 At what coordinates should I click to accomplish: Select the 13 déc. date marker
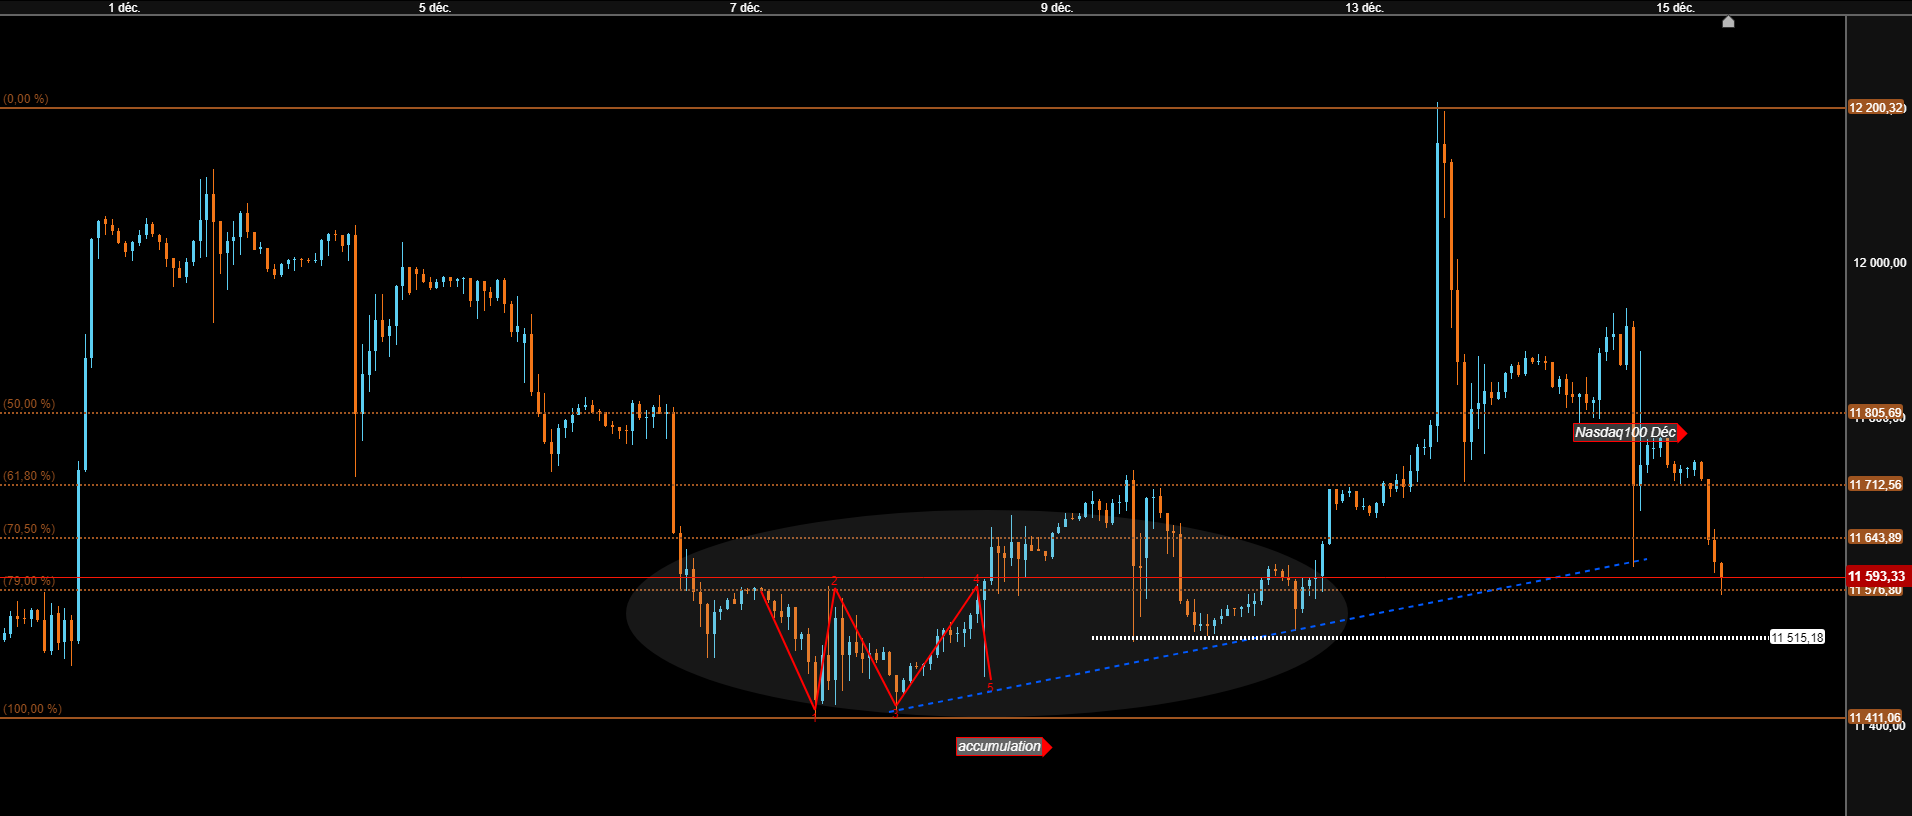click(x=1364, y=7)
